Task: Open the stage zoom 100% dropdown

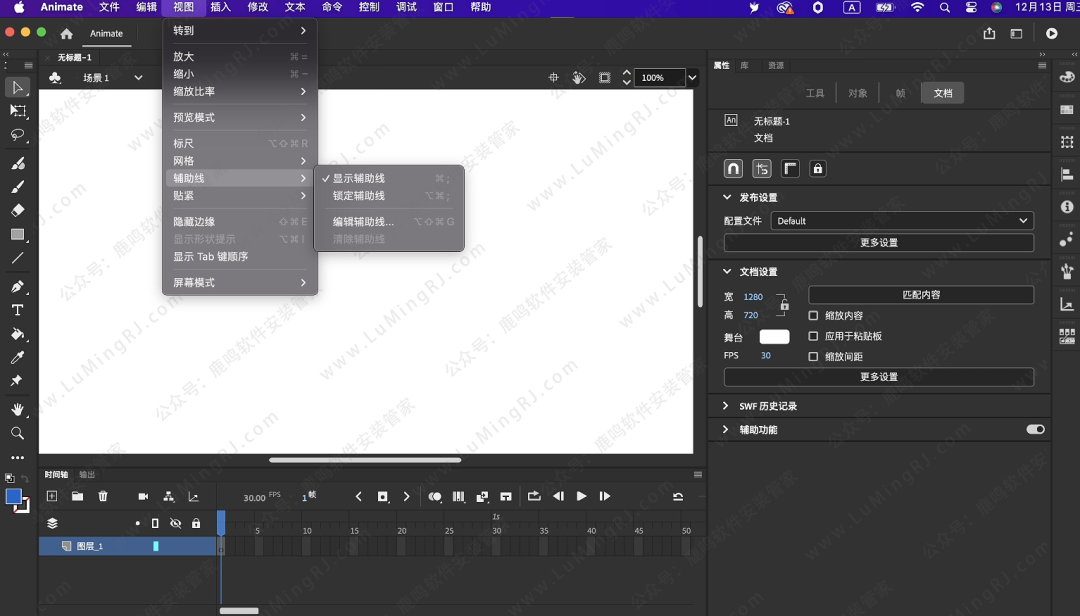Action: point(692,77)
